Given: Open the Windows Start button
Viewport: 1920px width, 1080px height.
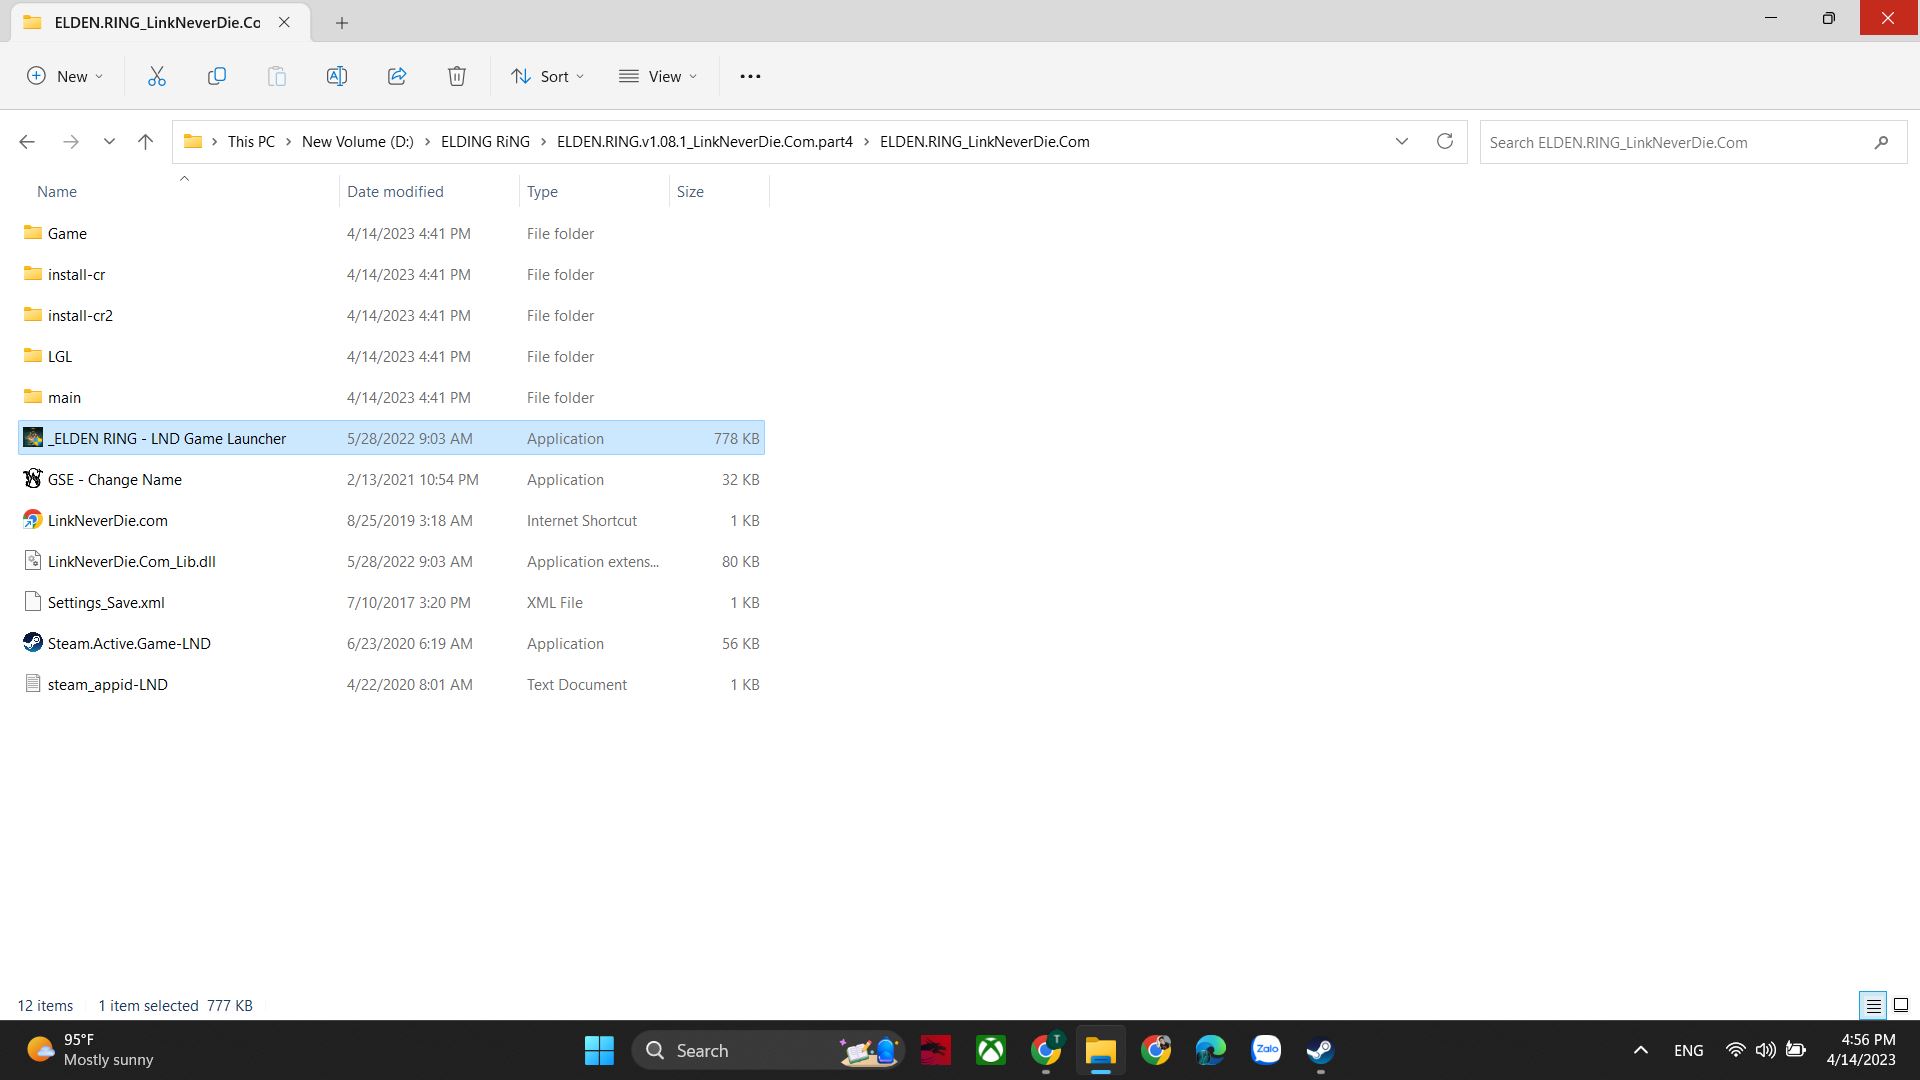Looking at the screenshot, I should pos(599,1050).
